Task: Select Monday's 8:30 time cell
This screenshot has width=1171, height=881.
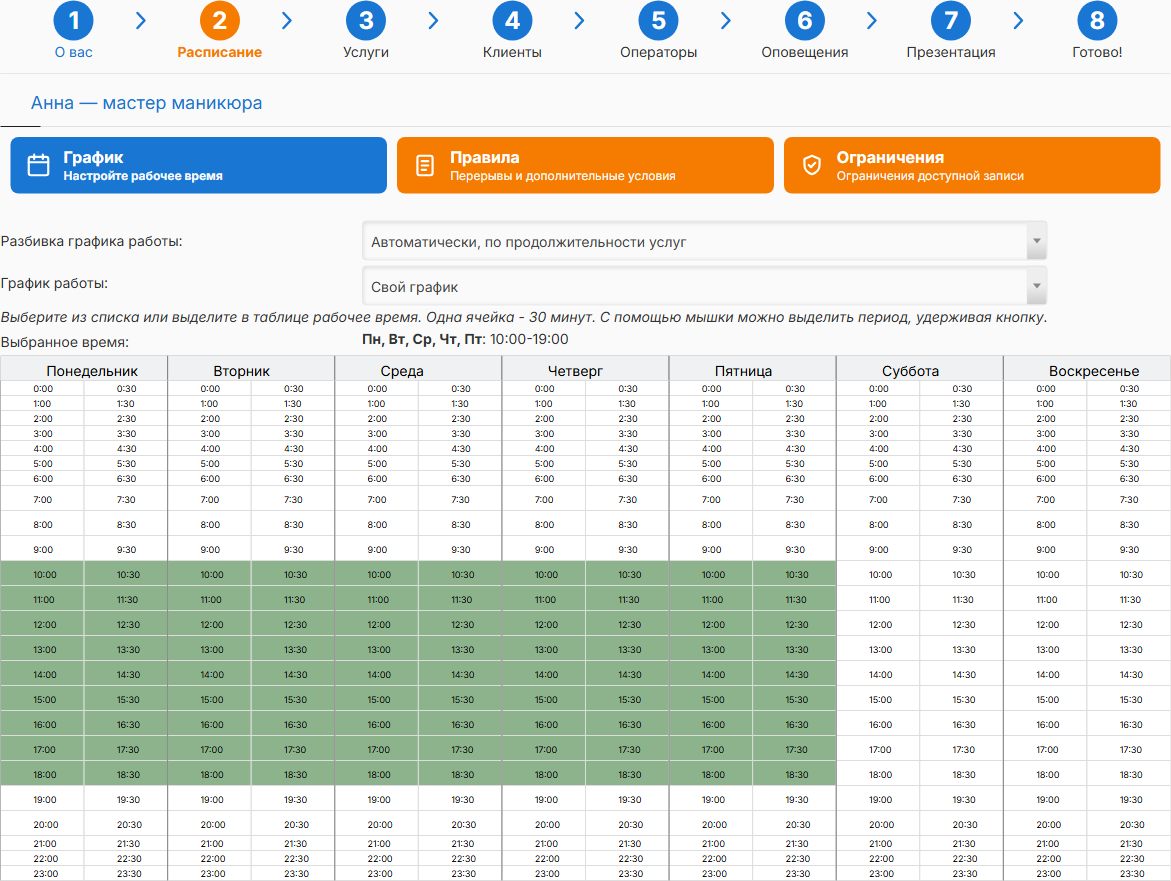Action: 126,525
